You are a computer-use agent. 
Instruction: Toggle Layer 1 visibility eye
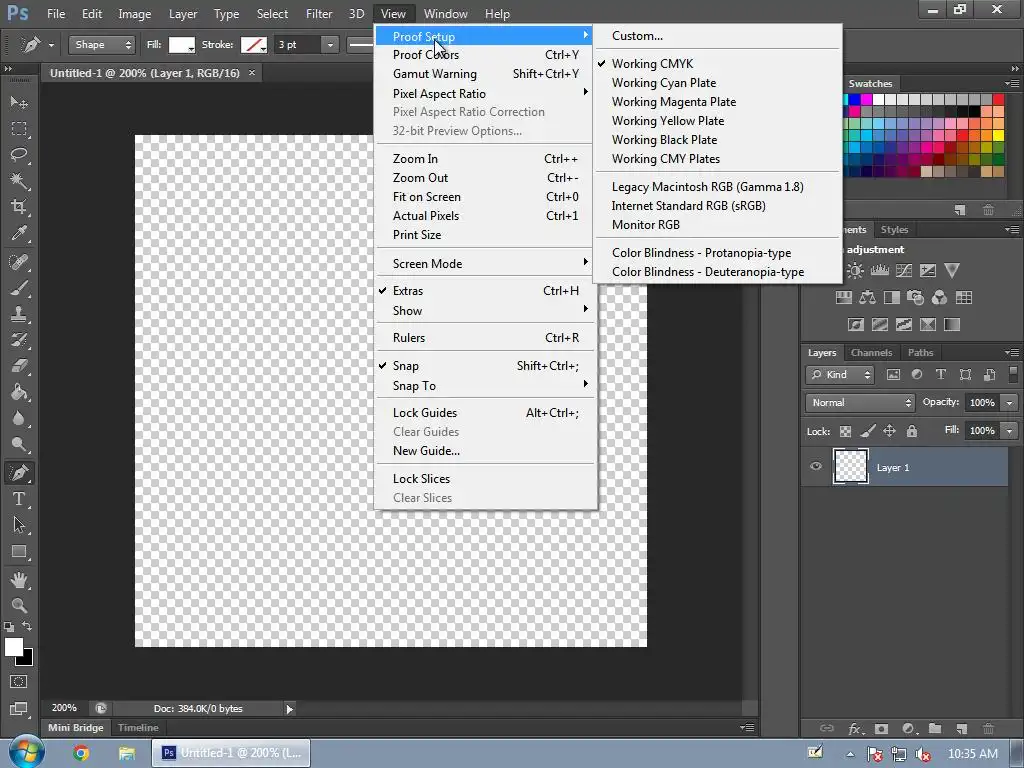[816, 466]
